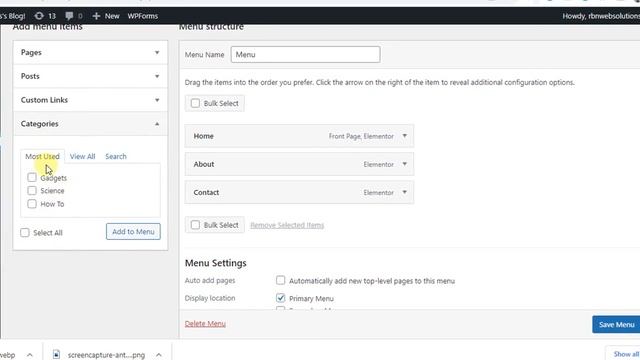The image size is (640, 360).
Task: Click the Add to Menu button
Action: click(133, 231)
